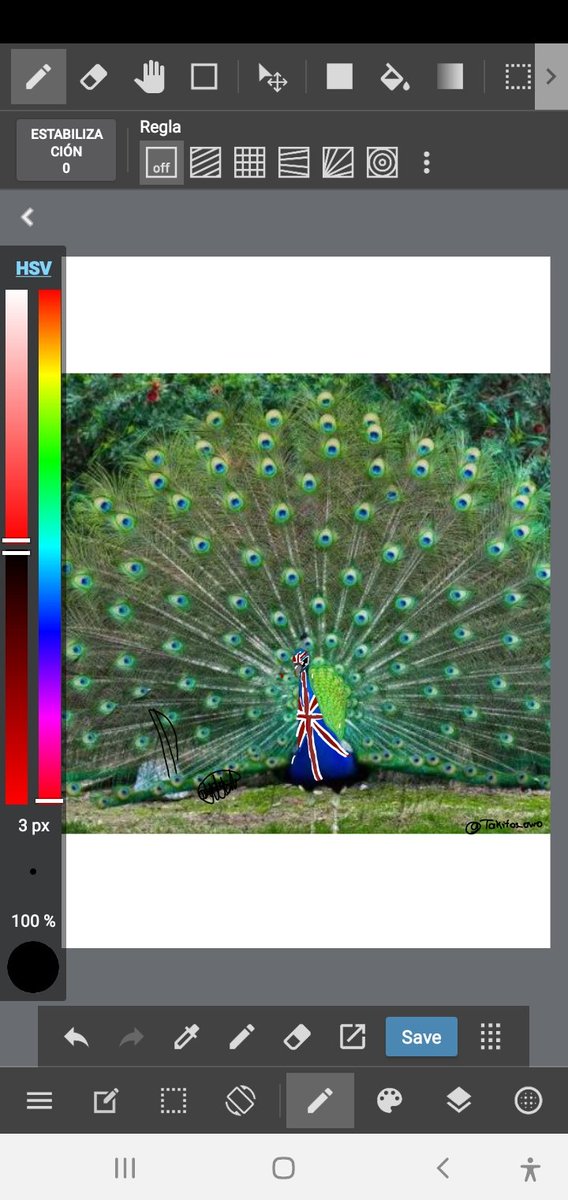Collapse panel with the left chevron
Image resolution: width=568 pixels, height=1200 pixels.
tap(28, 217)
